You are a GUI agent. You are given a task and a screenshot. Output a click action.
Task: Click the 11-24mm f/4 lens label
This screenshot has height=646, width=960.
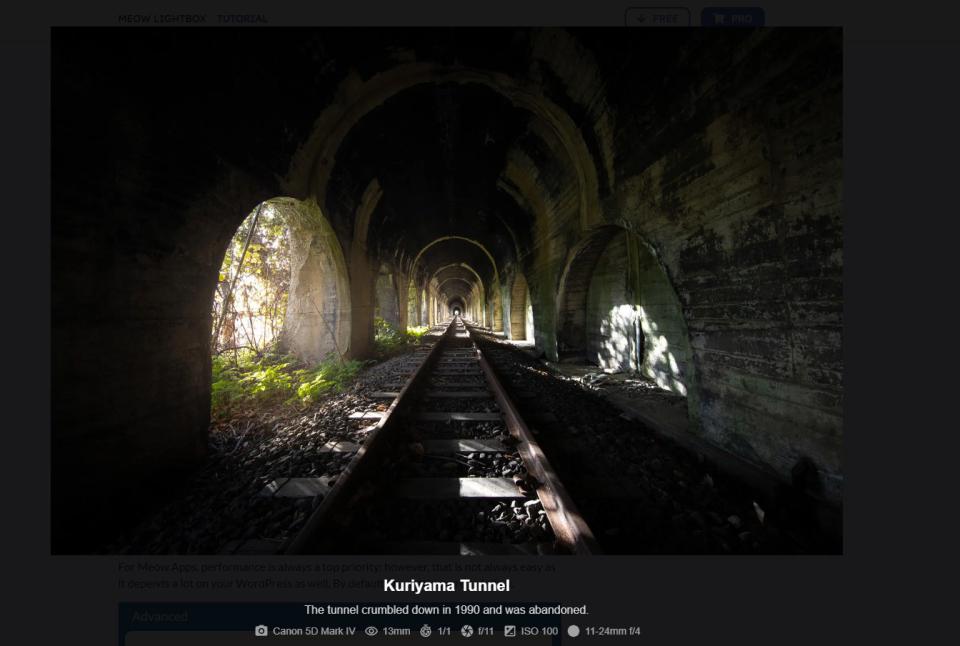click(612, 631)
